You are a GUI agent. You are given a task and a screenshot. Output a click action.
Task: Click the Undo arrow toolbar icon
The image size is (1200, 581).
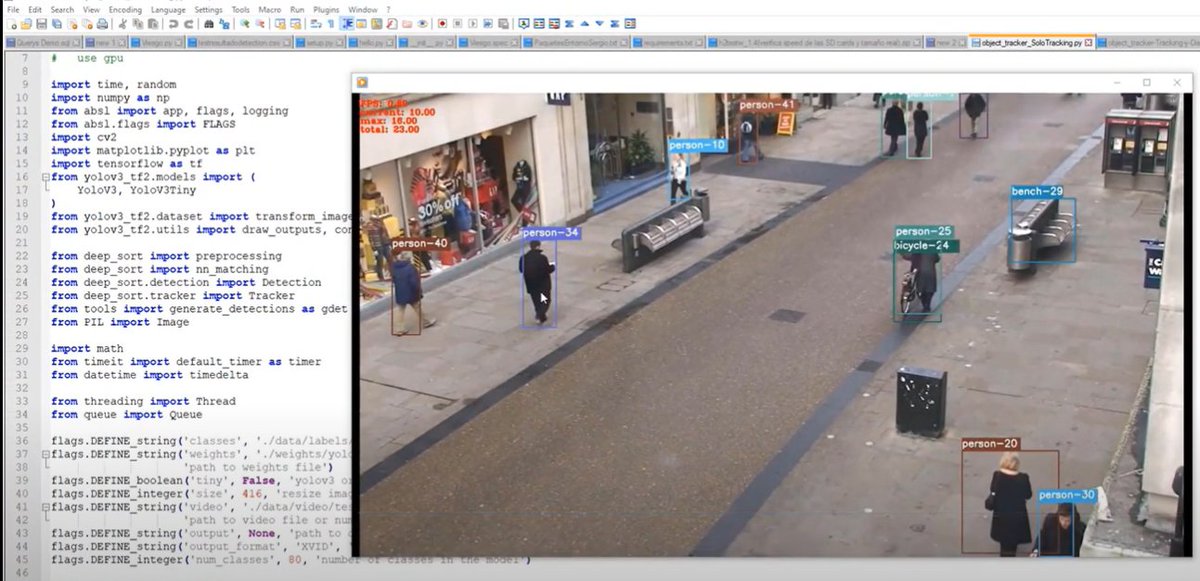(173, 23)
